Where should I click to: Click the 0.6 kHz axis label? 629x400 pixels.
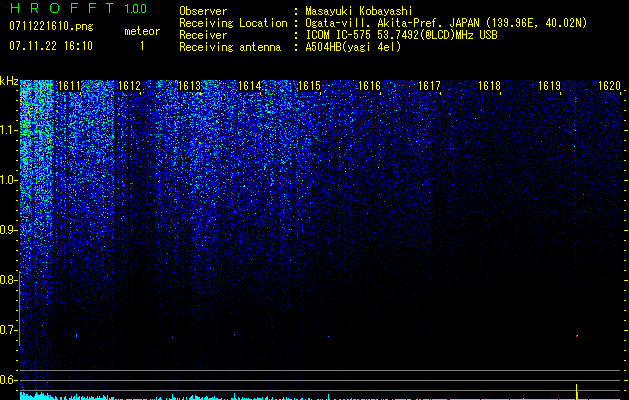pos(8,380)
